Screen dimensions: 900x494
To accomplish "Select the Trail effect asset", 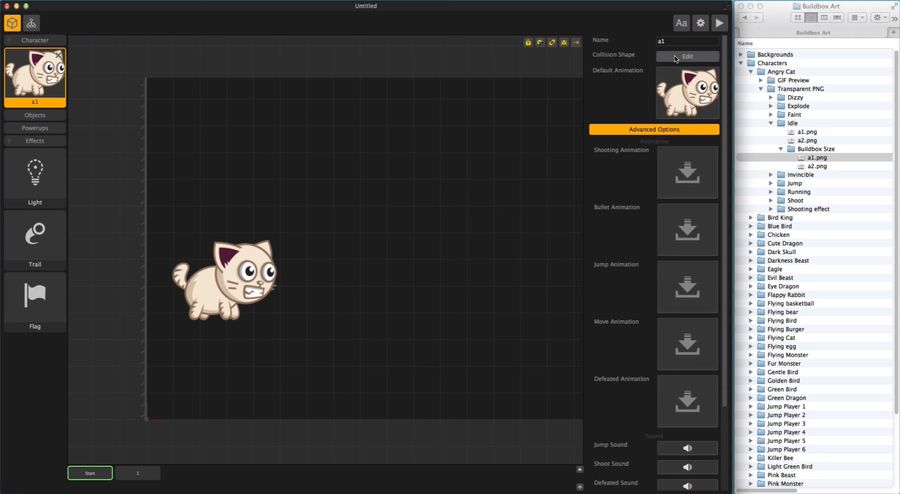I will point(35,240).
